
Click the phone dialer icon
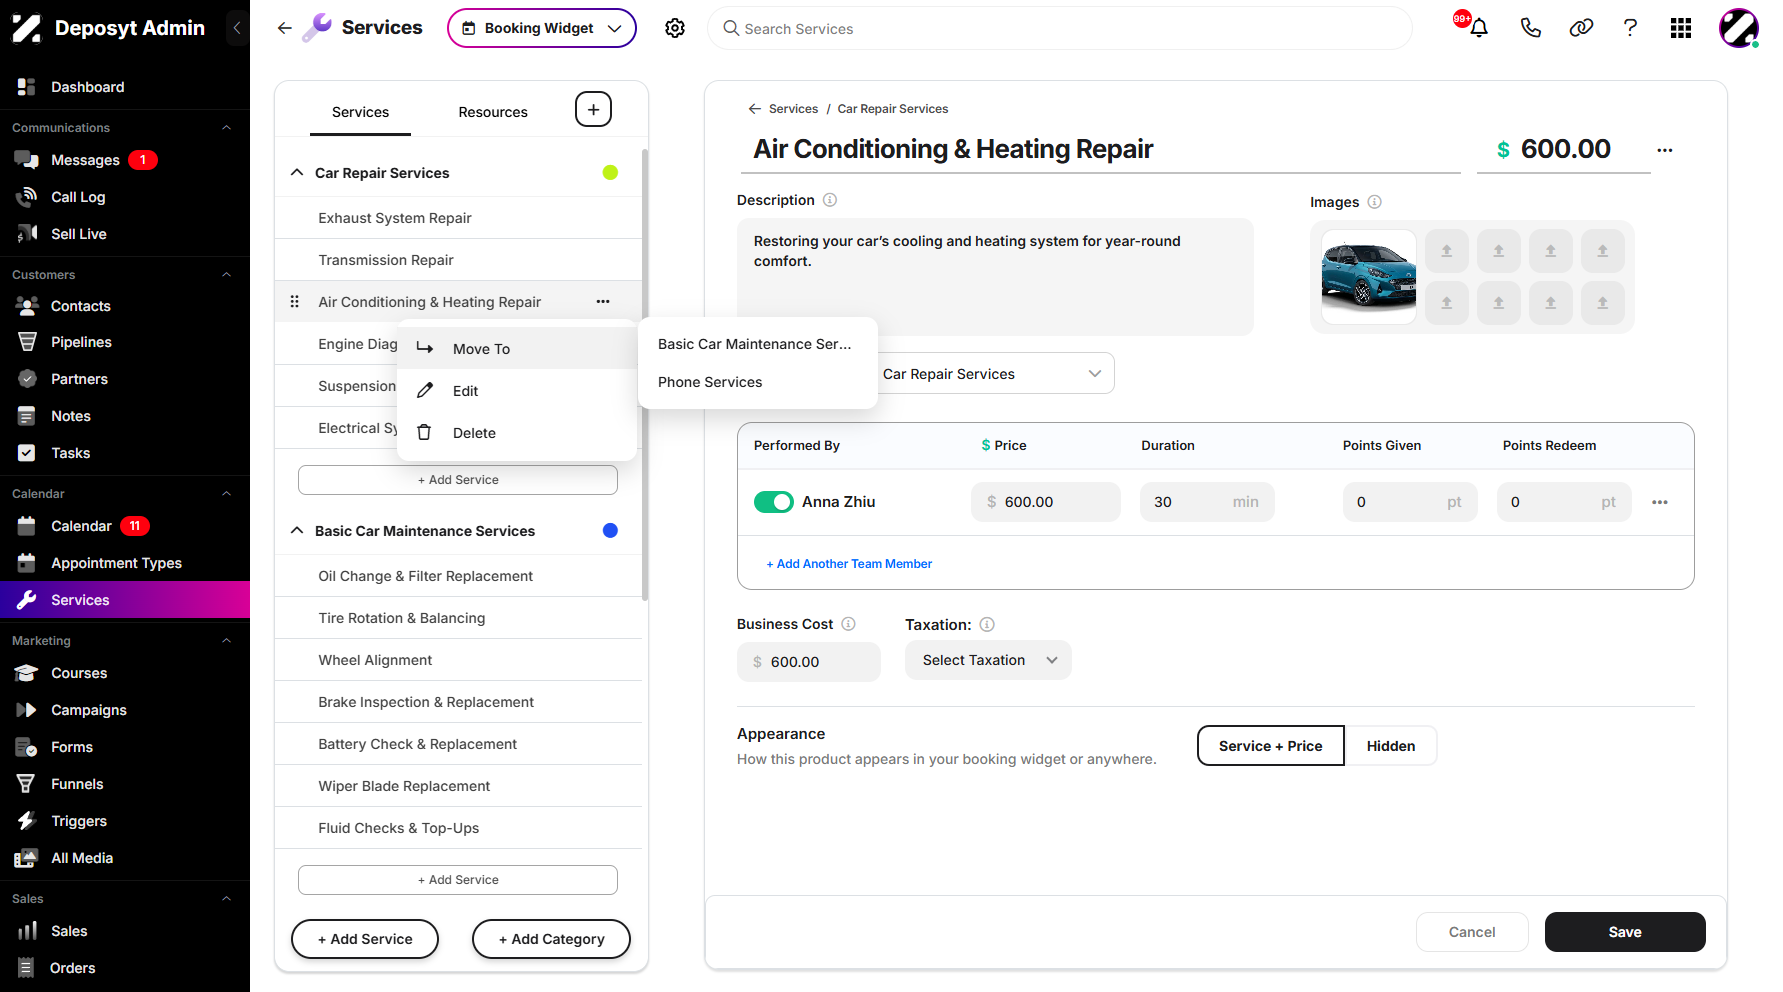(x=1530, y=28)
